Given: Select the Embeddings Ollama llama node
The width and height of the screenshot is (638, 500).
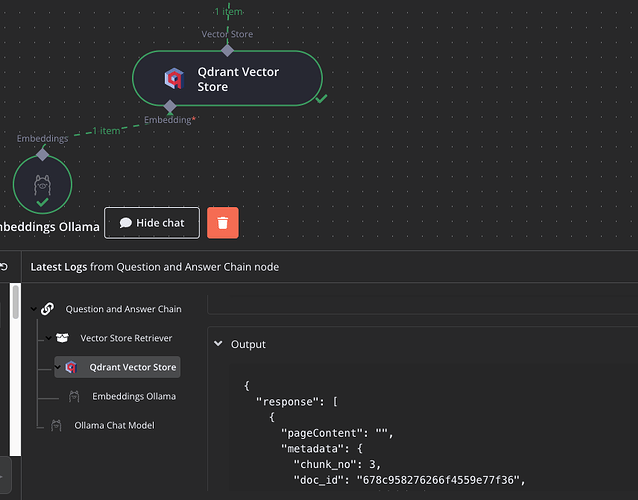Looking at the screenshot, I should [42, 185].
